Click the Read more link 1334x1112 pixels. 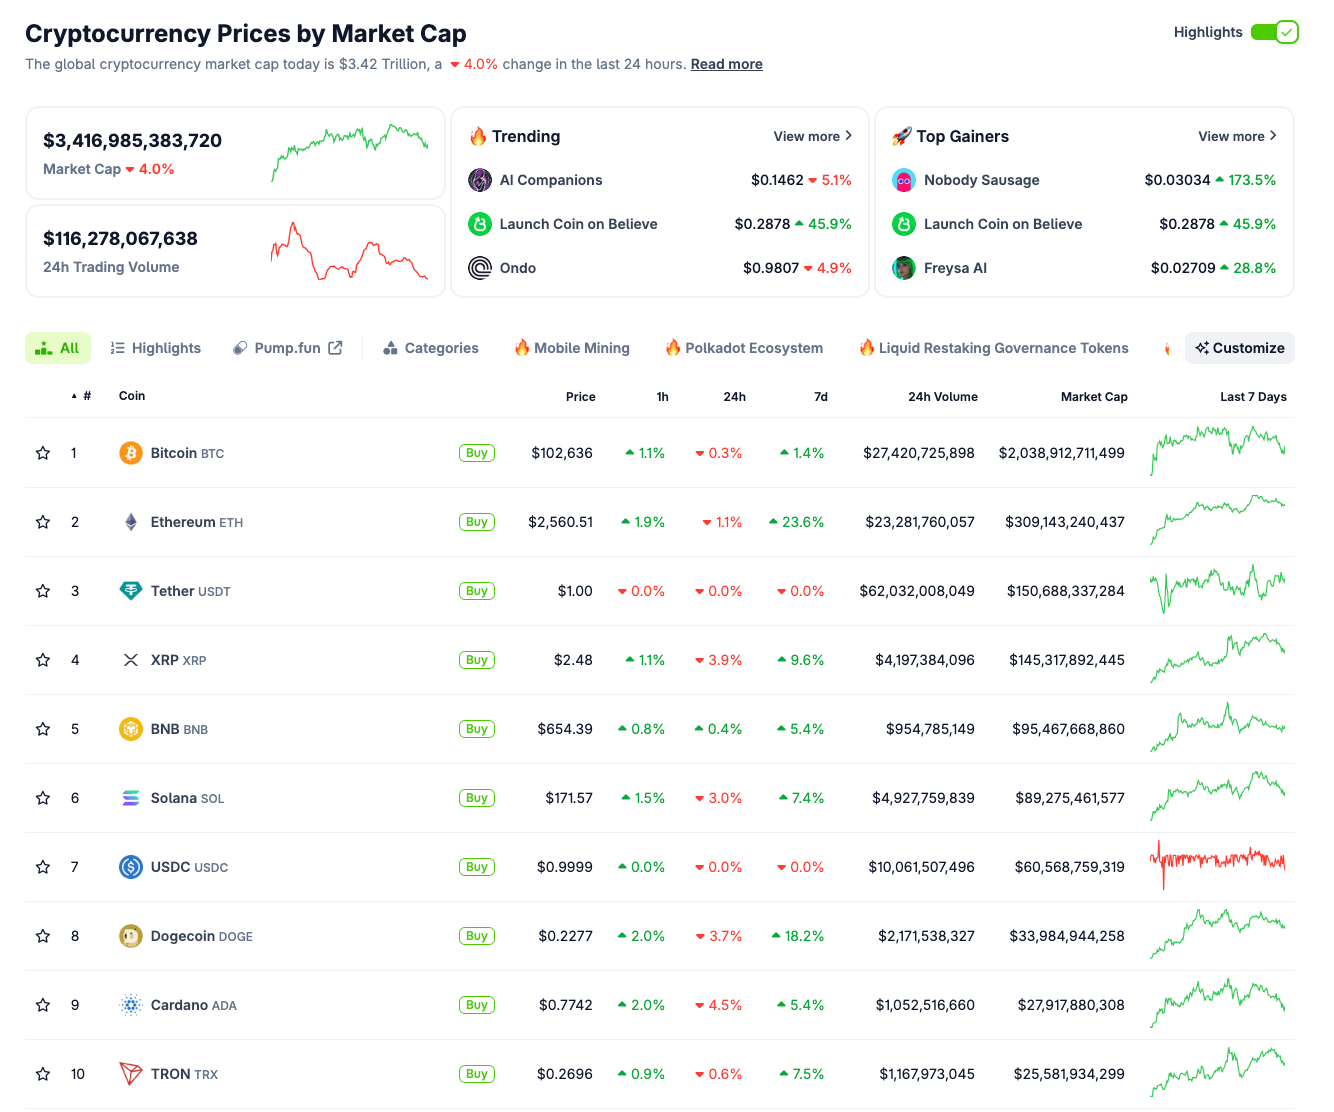[x=727, y=64]
